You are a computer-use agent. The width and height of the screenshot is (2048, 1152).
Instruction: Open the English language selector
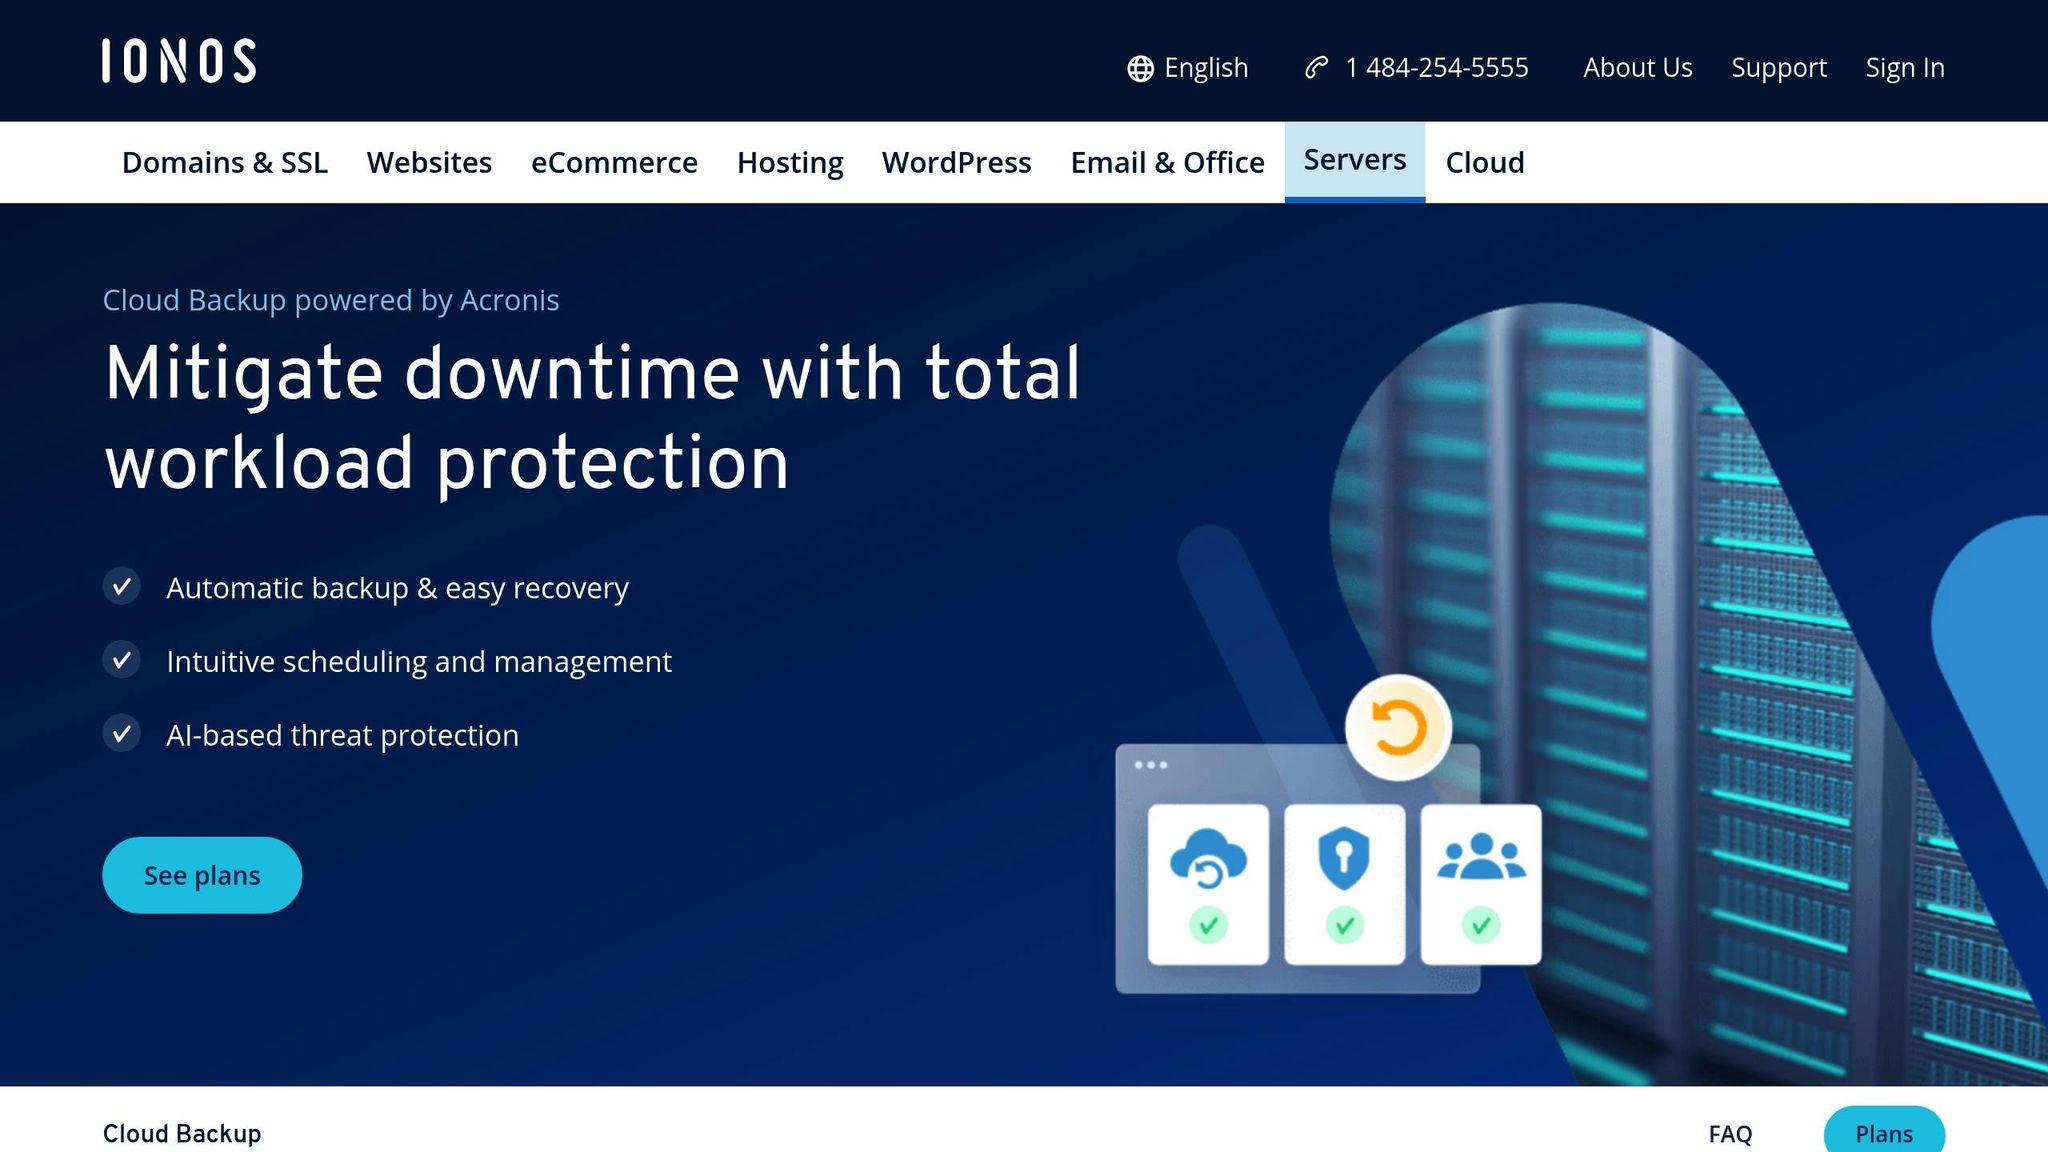pos(1205,68)
